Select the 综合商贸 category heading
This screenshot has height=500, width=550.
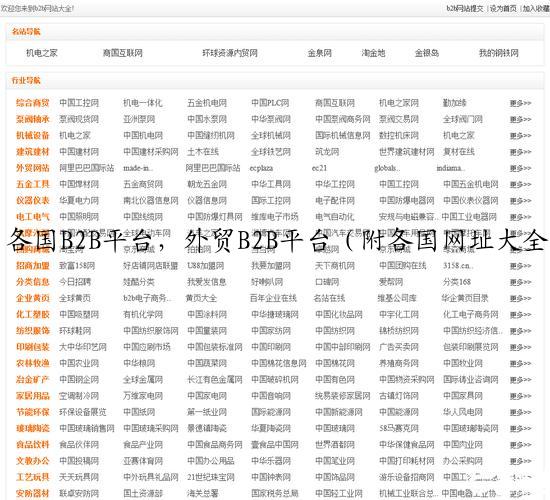point(33,103)
